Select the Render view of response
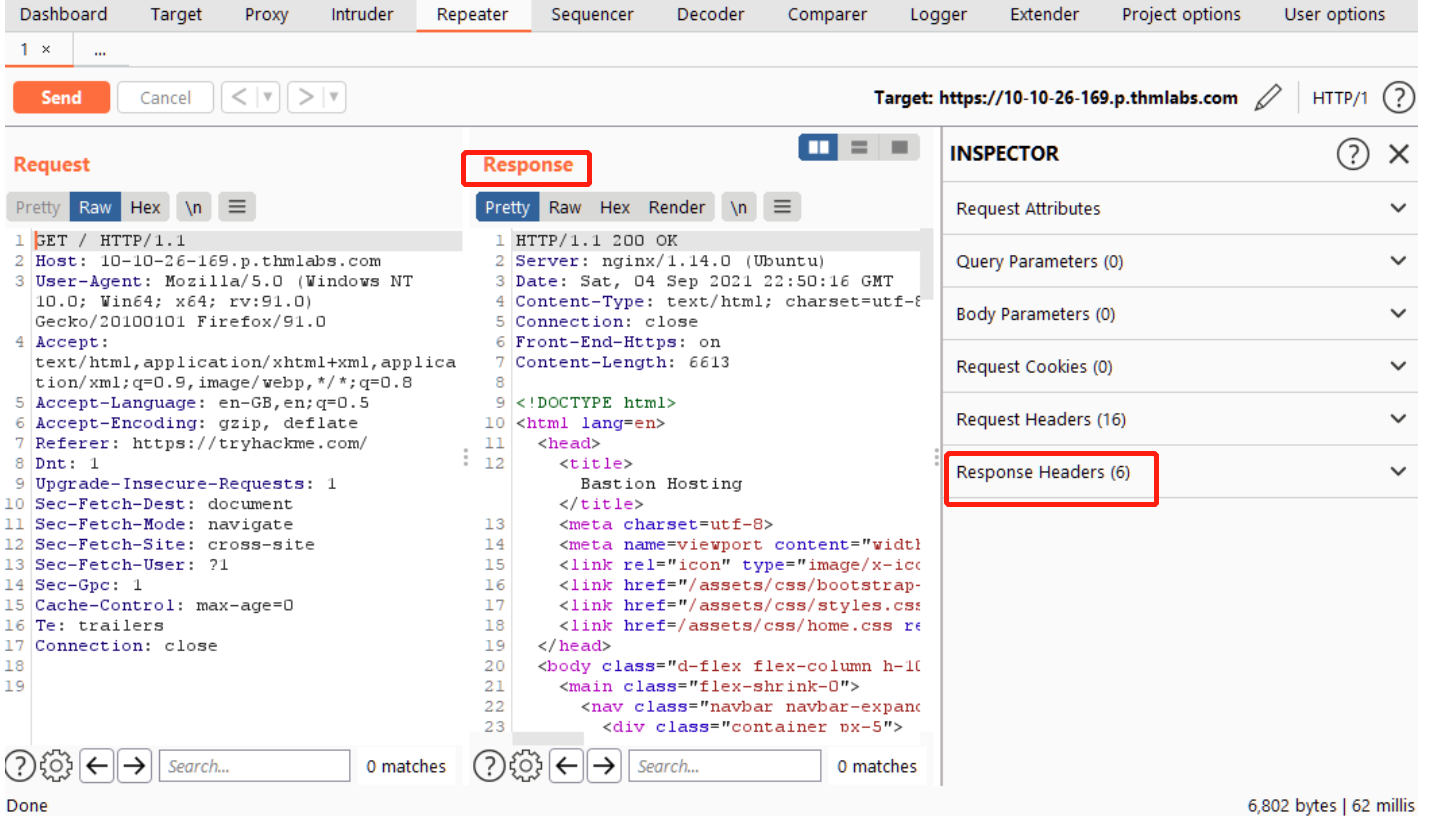 (676, 207)
